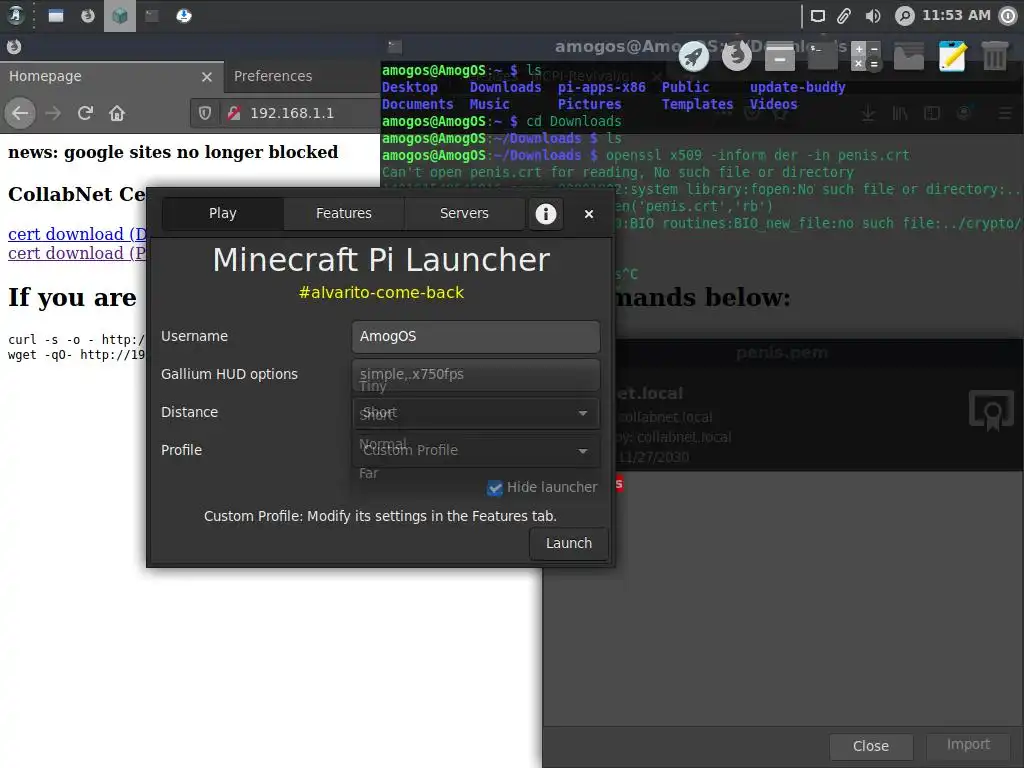Viewport: 1024px width, 768px height.
Task: Expand the Profile dropdown
Action: pyautogui.click(x=476, y=451)
